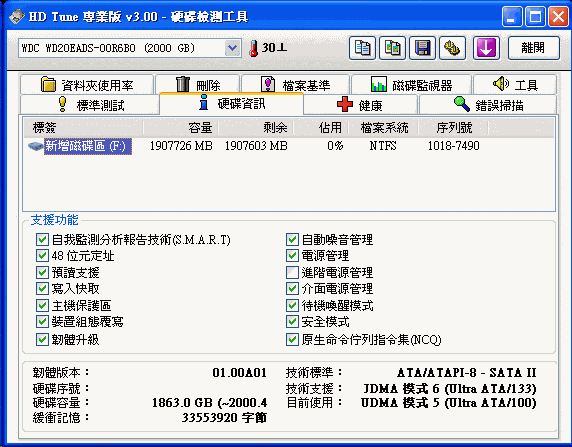
Task: Click the copy info to clipboard icon
Action: 362,48
